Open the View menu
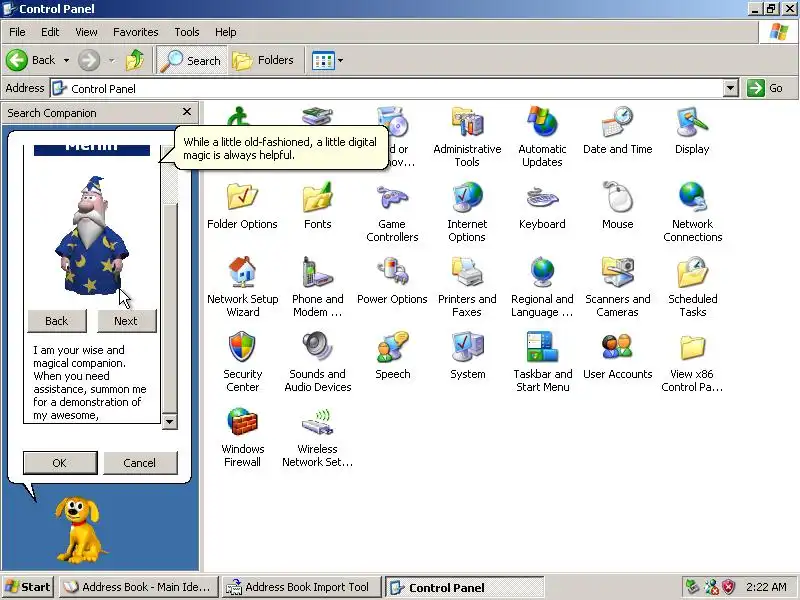Screen dimensions: 800x600 pyautogui.click(x=86, y=32)
